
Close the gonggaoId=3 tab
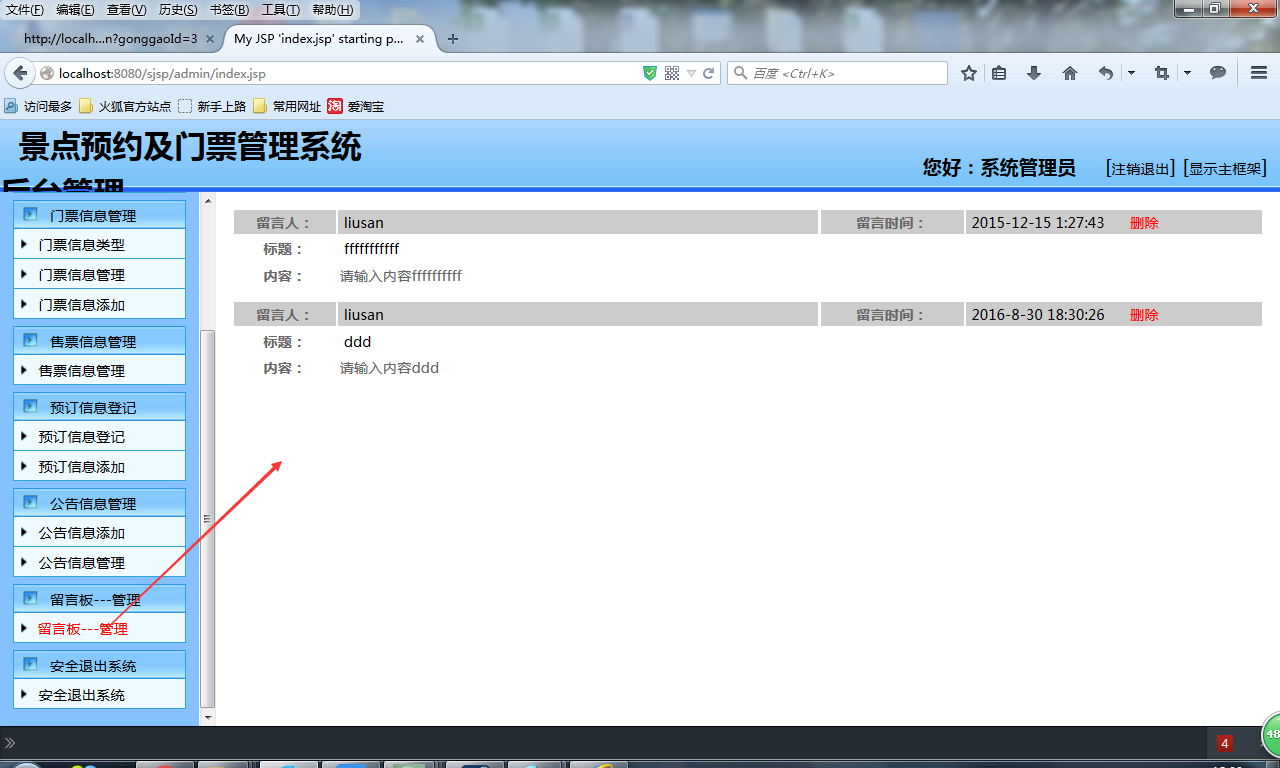[209, 39]
